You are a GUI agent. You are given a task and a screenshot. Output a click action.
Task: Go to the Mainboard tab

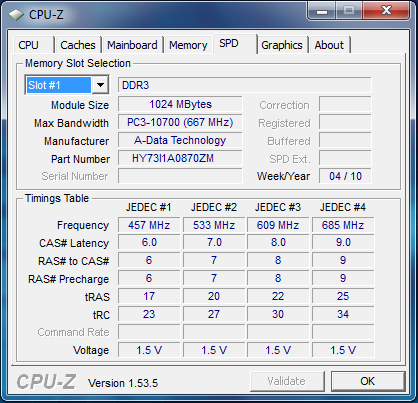pyautogui.click(x=132, y=45)
